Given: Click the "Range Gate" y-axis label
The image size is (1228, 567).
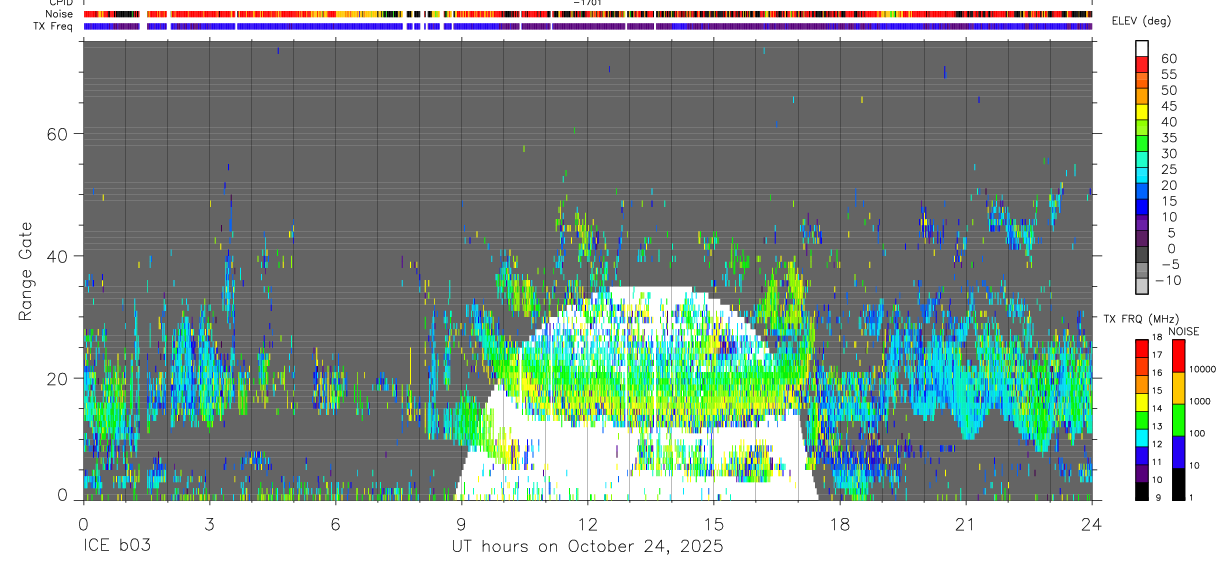Looking at the screenshot, I should click(25, 272).
